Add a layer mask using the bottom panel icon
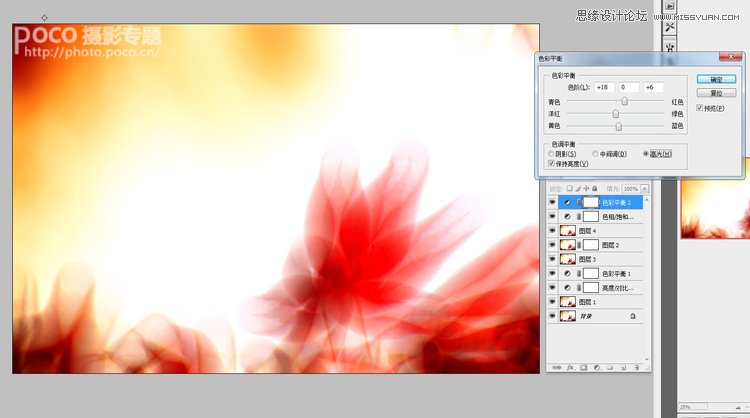The height and width of the screenshot is (418, 750). (582, 367)
